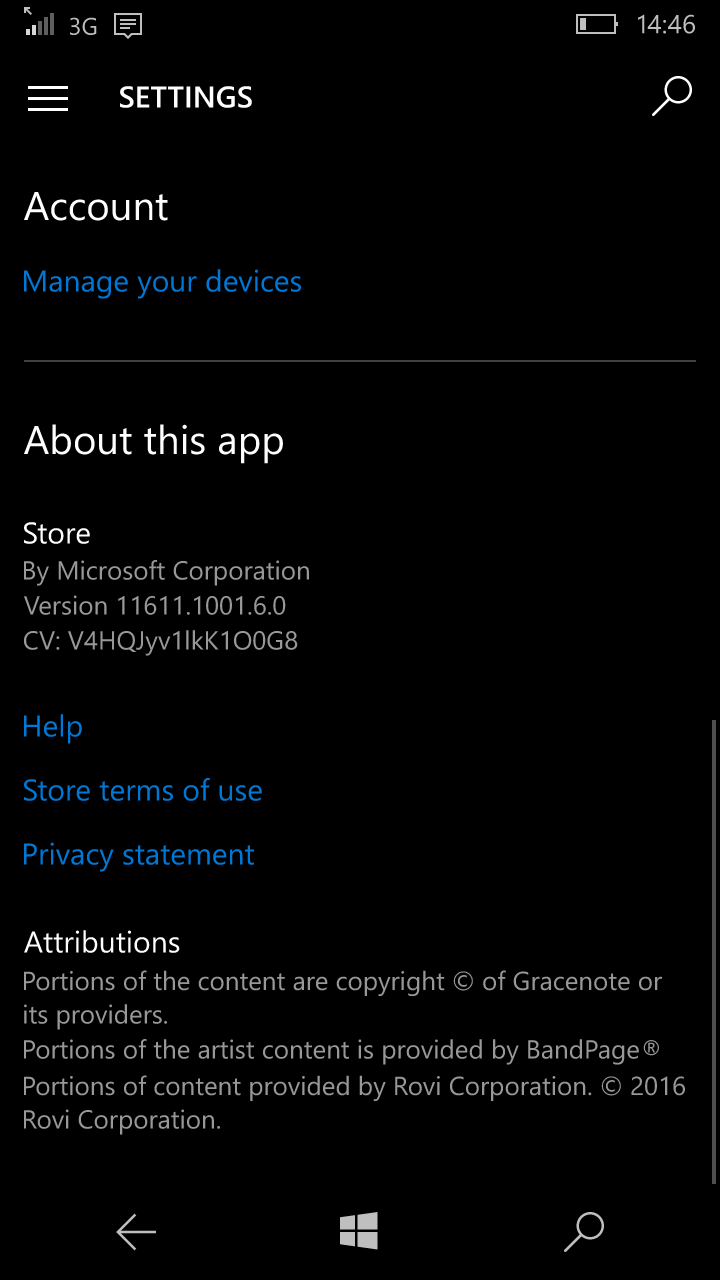The width and height of the screenshot is (720, 1280).
Task: Select the Attributions heading
Action: click(x=102, y=942)
